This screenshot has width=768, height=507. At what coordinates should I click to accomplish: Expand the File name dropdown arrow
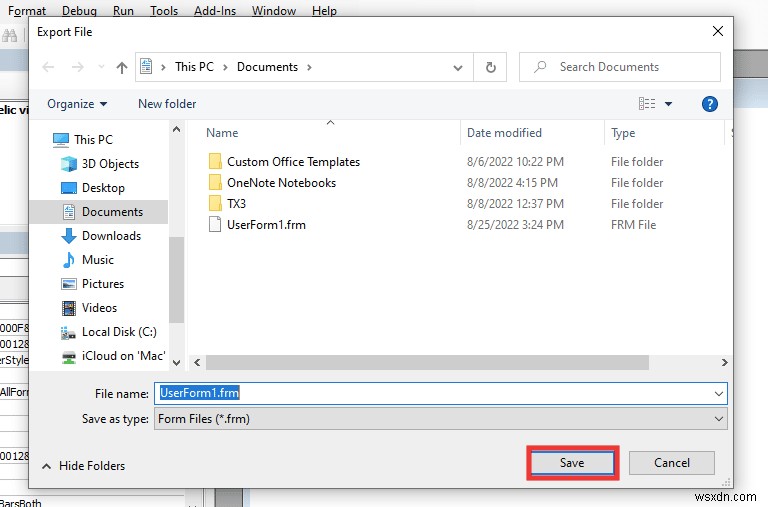[x=719, y=394]
